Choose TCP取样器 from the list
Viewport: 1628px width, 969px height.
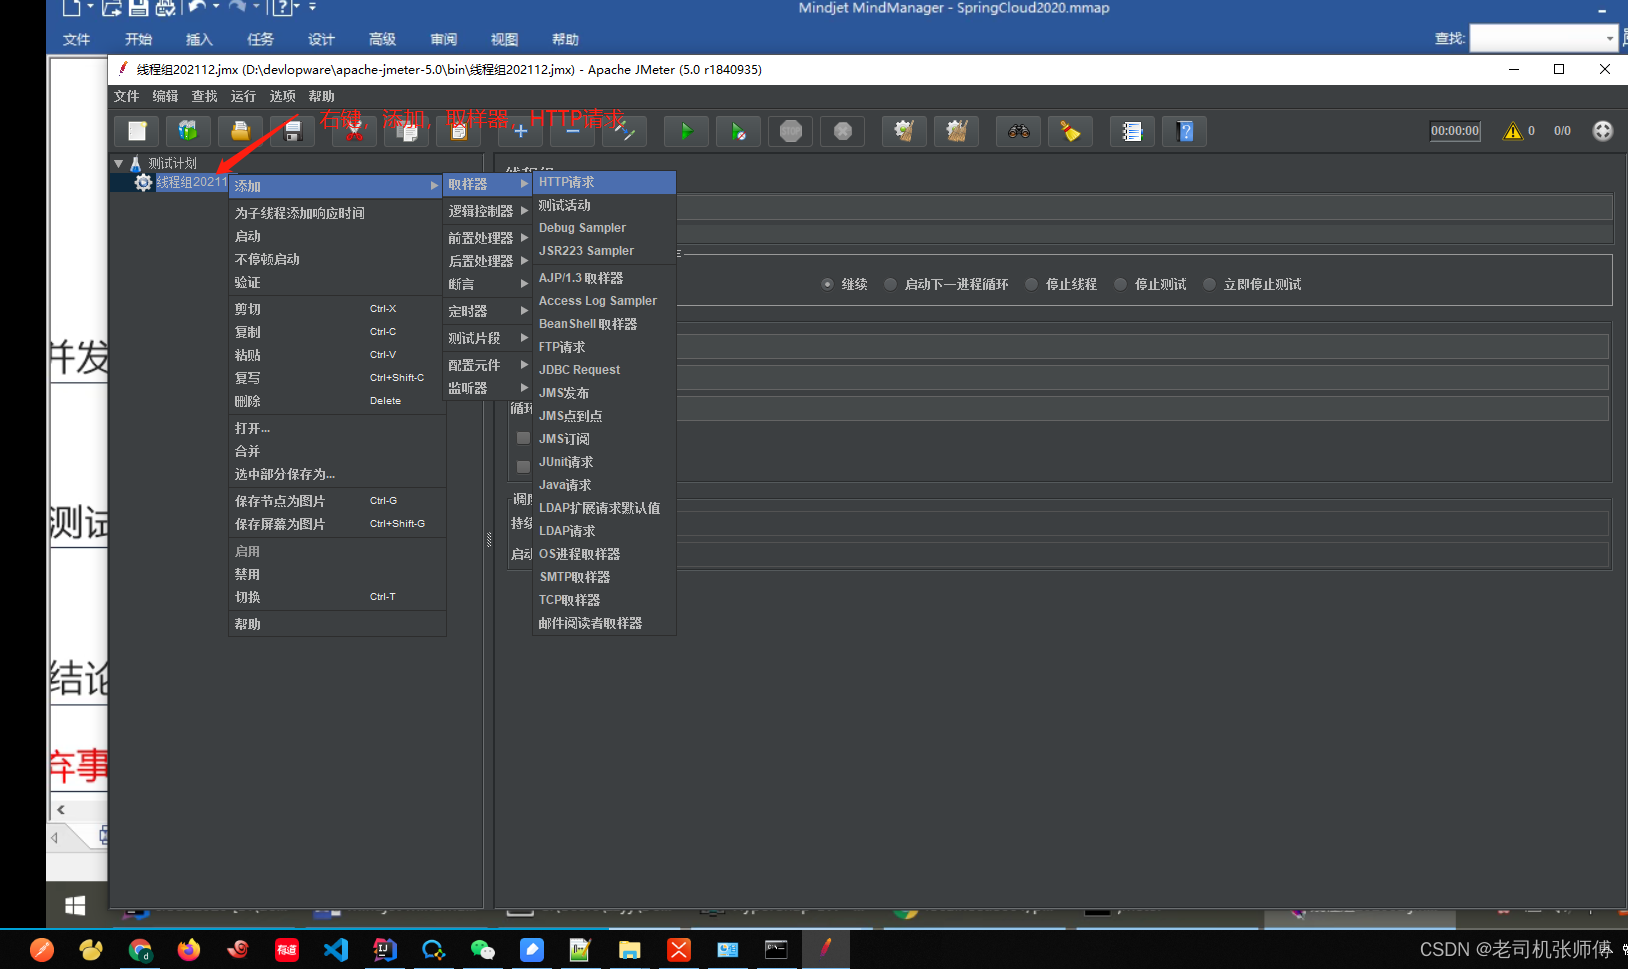pos(606,600)
